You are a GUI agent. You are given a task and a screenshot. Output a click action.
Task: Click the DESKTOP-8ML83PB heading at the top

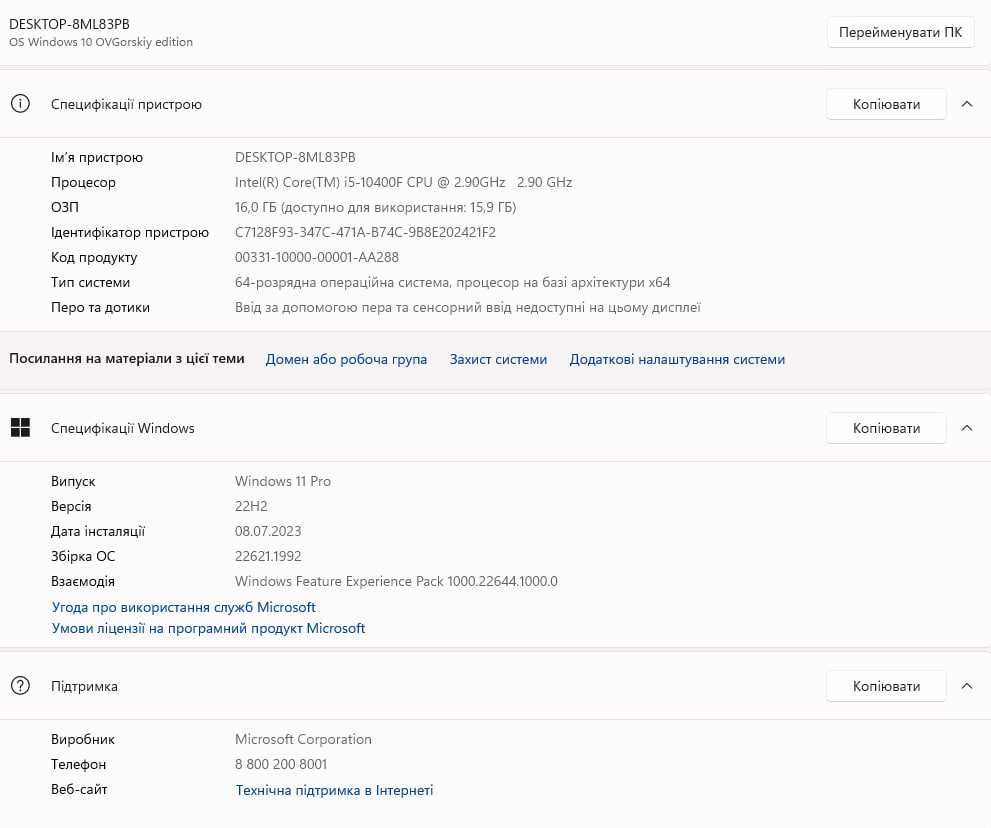pyautogui.click(x=70, y=24)
